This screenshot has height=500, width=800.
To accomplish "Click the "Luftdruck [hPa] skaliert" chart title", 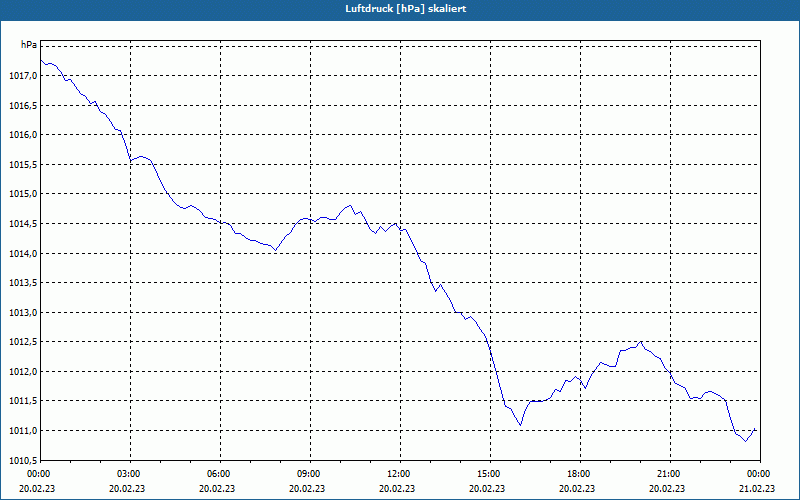I will point(405,9).
